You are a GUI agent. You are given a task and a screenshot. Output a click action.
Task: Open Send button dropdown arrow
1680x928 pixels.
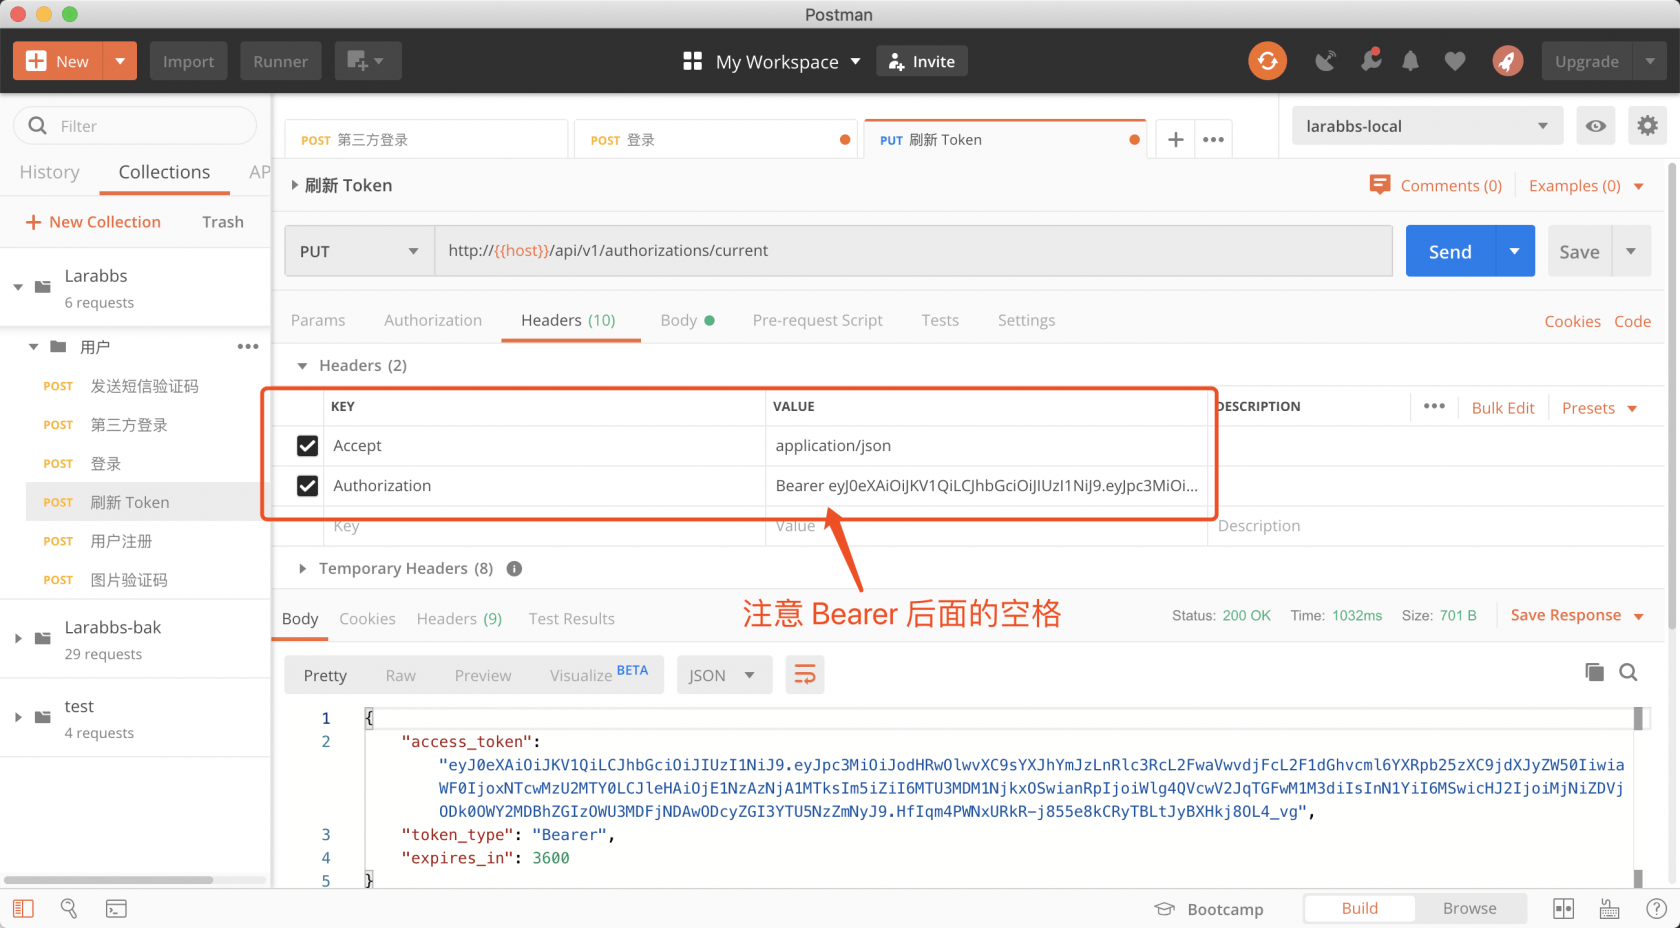click(x=1514, y=251)
